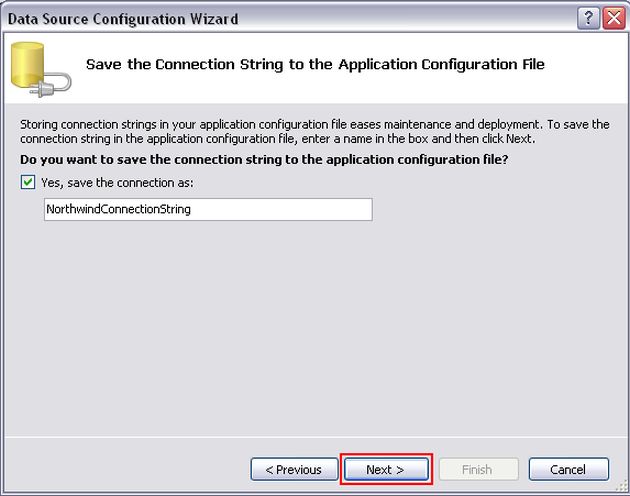Click the bold "Do you want to save" question

[x=264, y=160]
